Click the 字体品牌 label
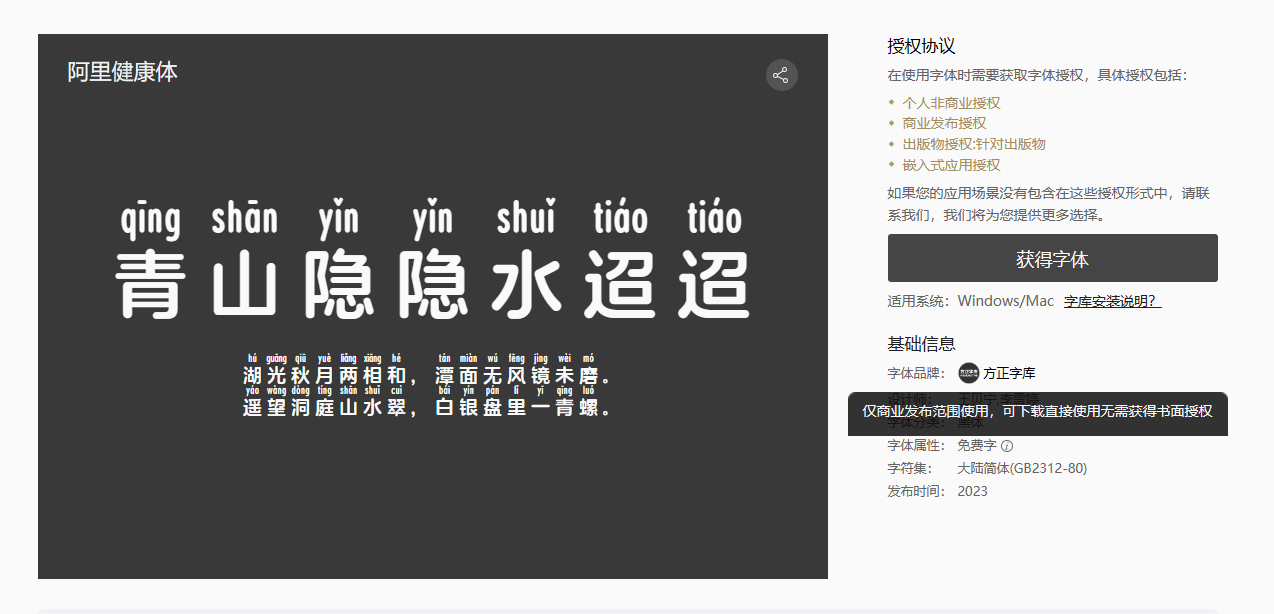The image size is (1274, 614). pyautogui.click(x=916, y=374)
